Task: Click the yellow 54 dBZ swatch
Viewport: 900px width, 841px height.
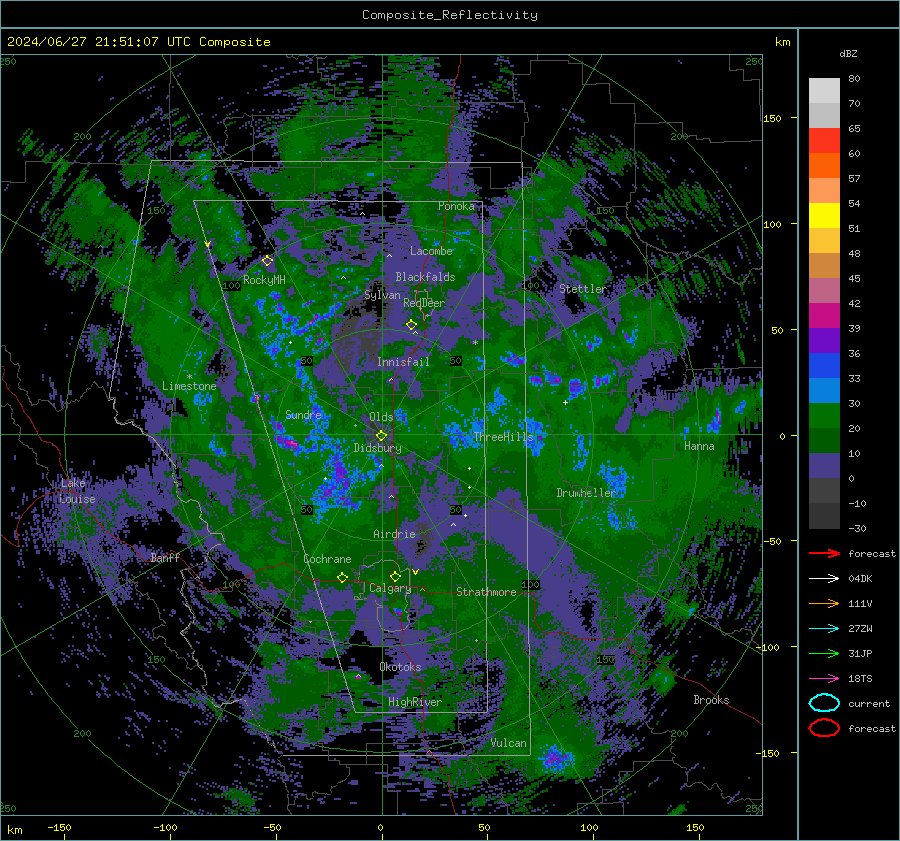Action: click(824, 216)
